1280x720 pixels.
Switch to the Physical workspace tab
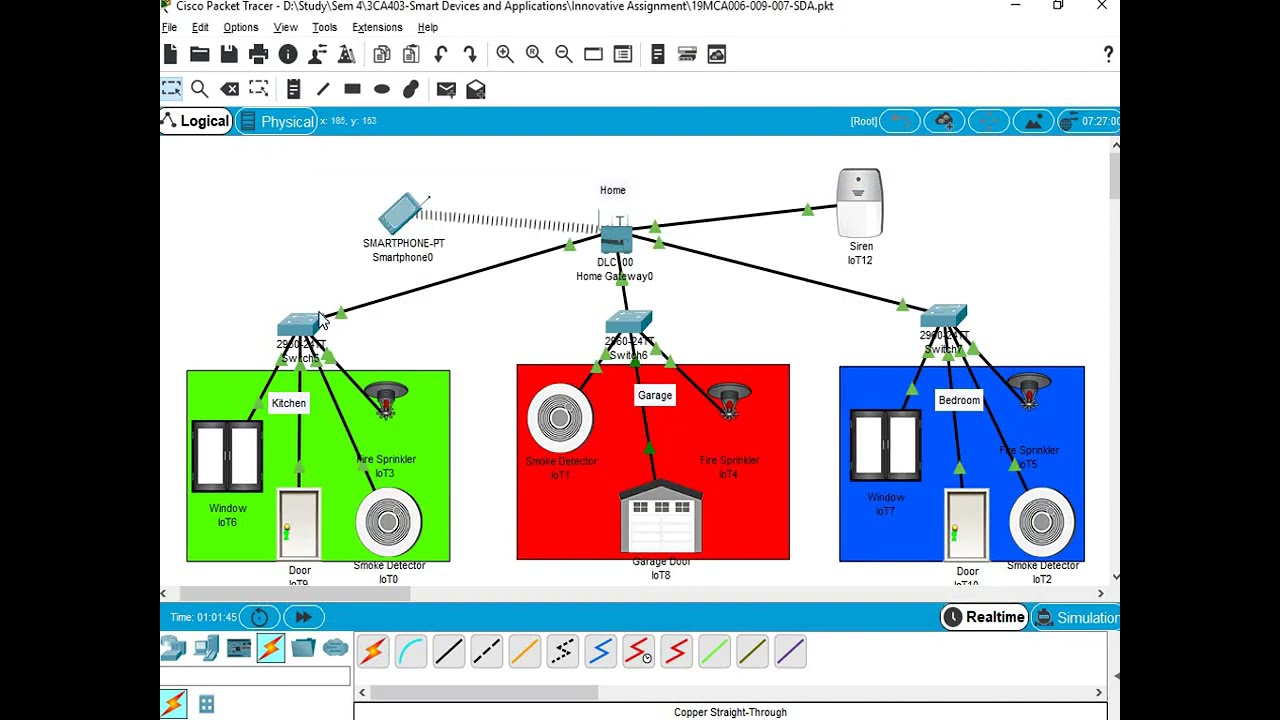[x=277, y=121]
